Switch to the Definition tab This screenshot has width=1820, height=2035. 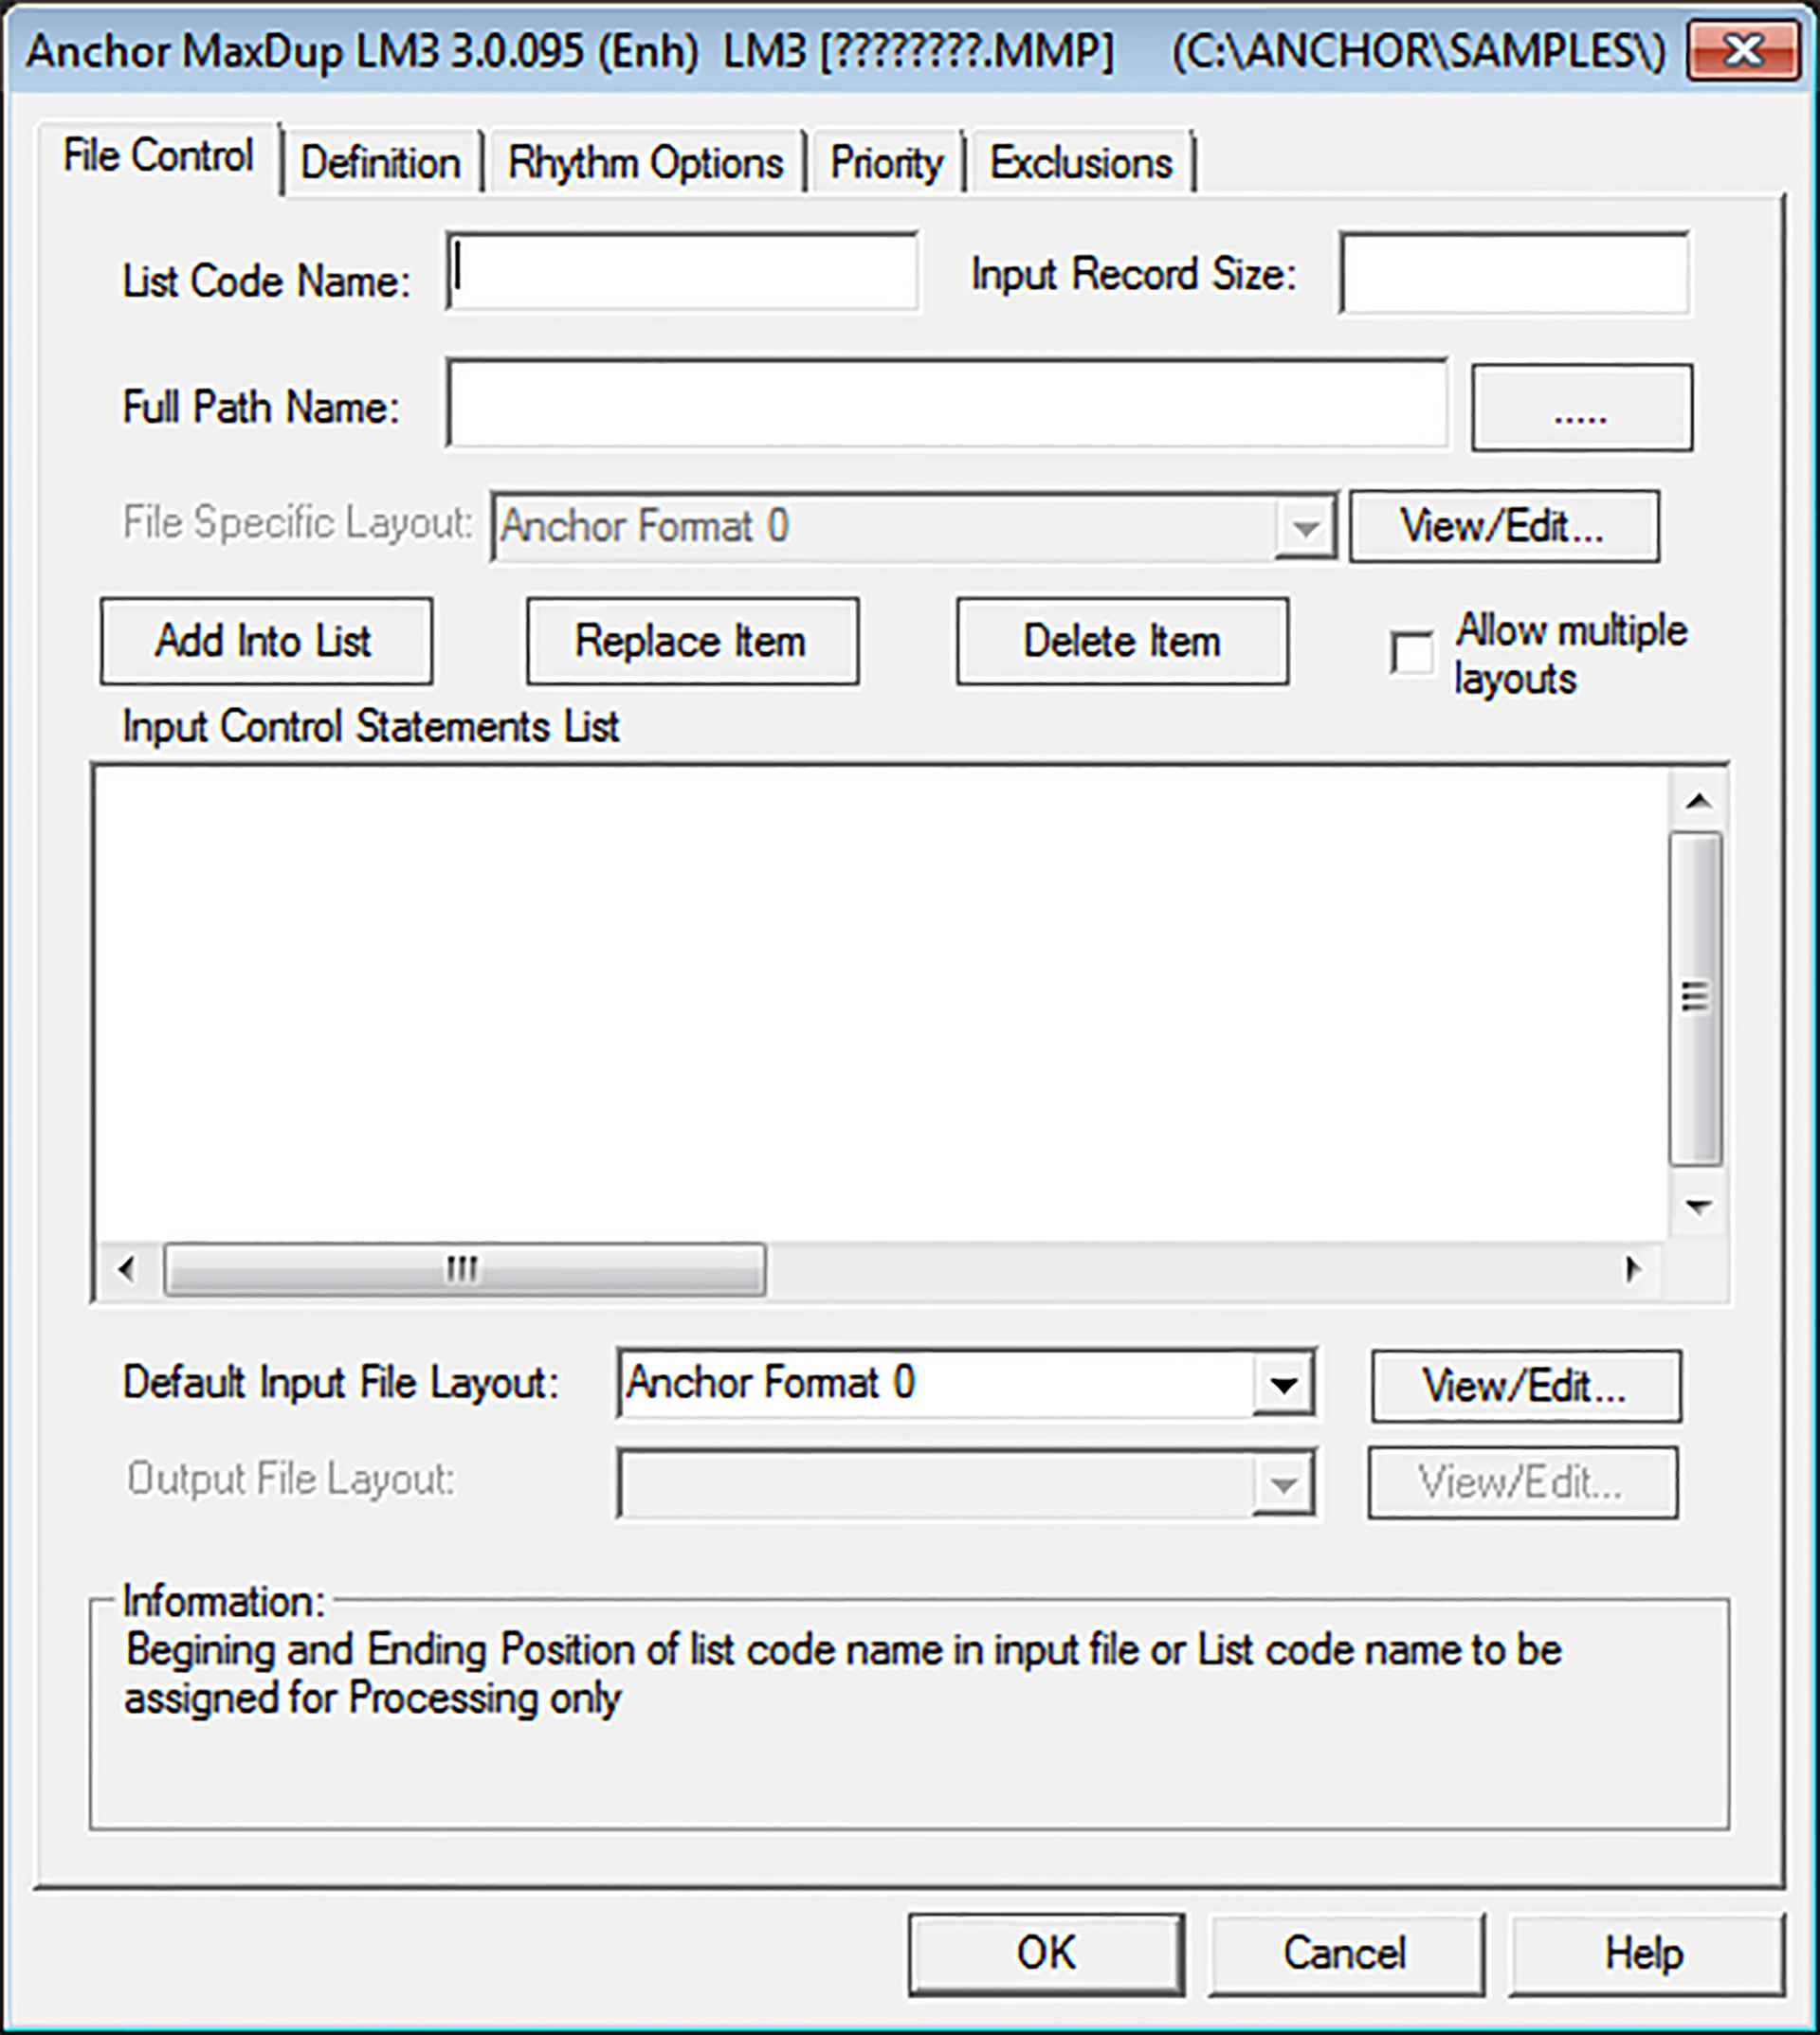[381, 163]
